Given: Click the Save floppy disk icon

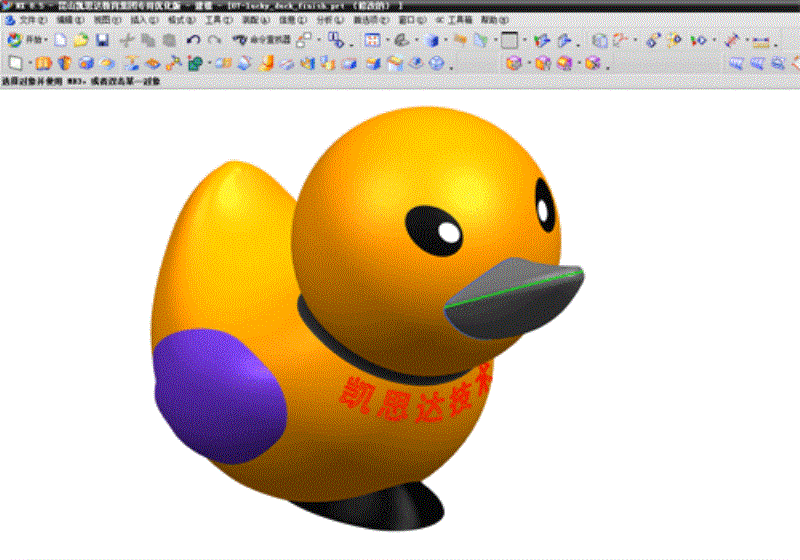Looking at the screenshot, I should tap(103, 41).
